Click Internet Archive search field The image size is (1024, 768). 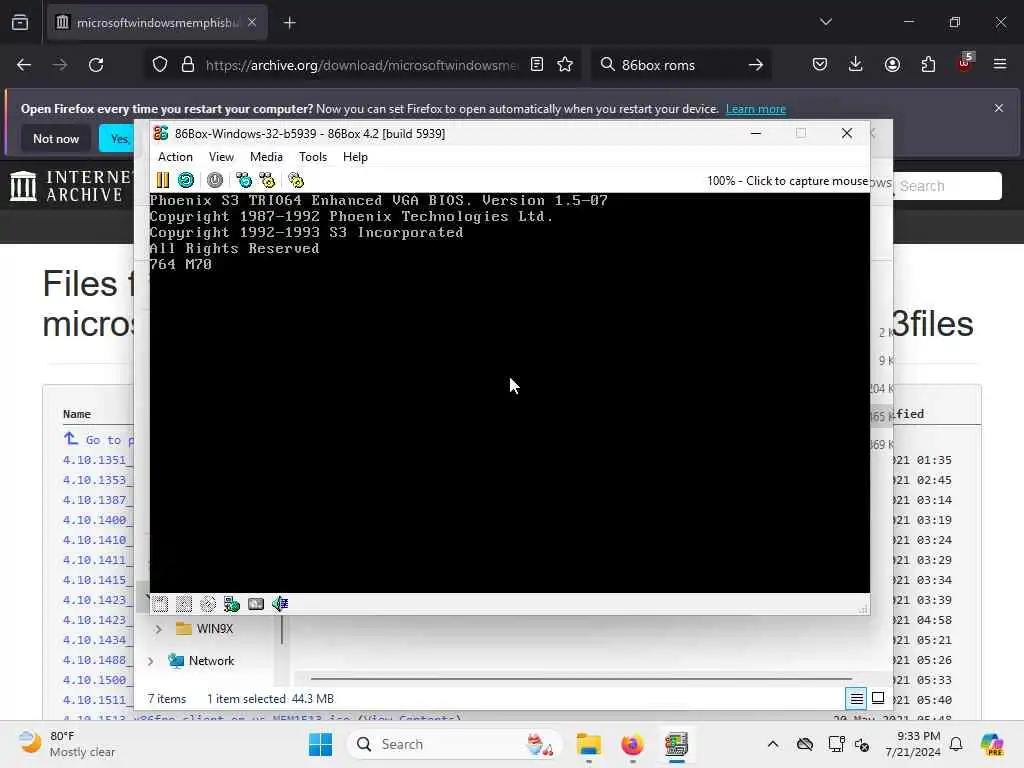click(x=947, y=186)
